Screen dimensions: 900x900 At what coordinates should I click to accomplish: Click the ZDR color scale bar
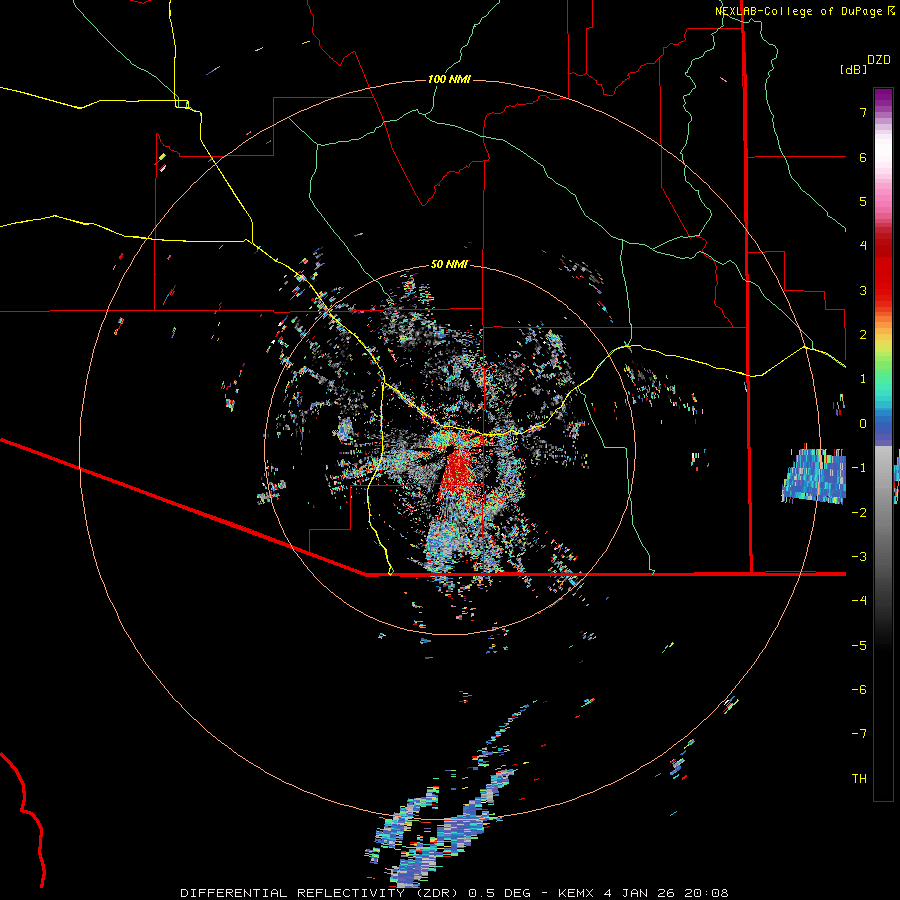[x=883, y=444]
